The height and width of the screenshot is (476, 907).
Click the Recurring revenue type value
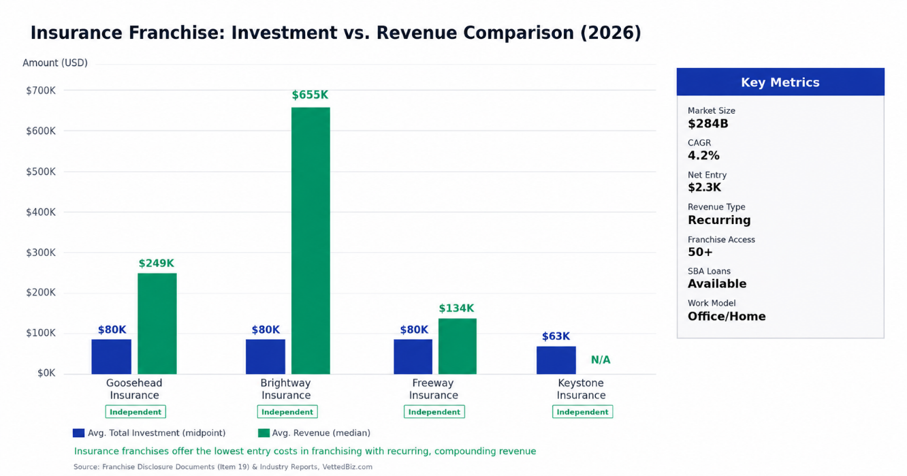pyautogui.click(x=719, y=220)
